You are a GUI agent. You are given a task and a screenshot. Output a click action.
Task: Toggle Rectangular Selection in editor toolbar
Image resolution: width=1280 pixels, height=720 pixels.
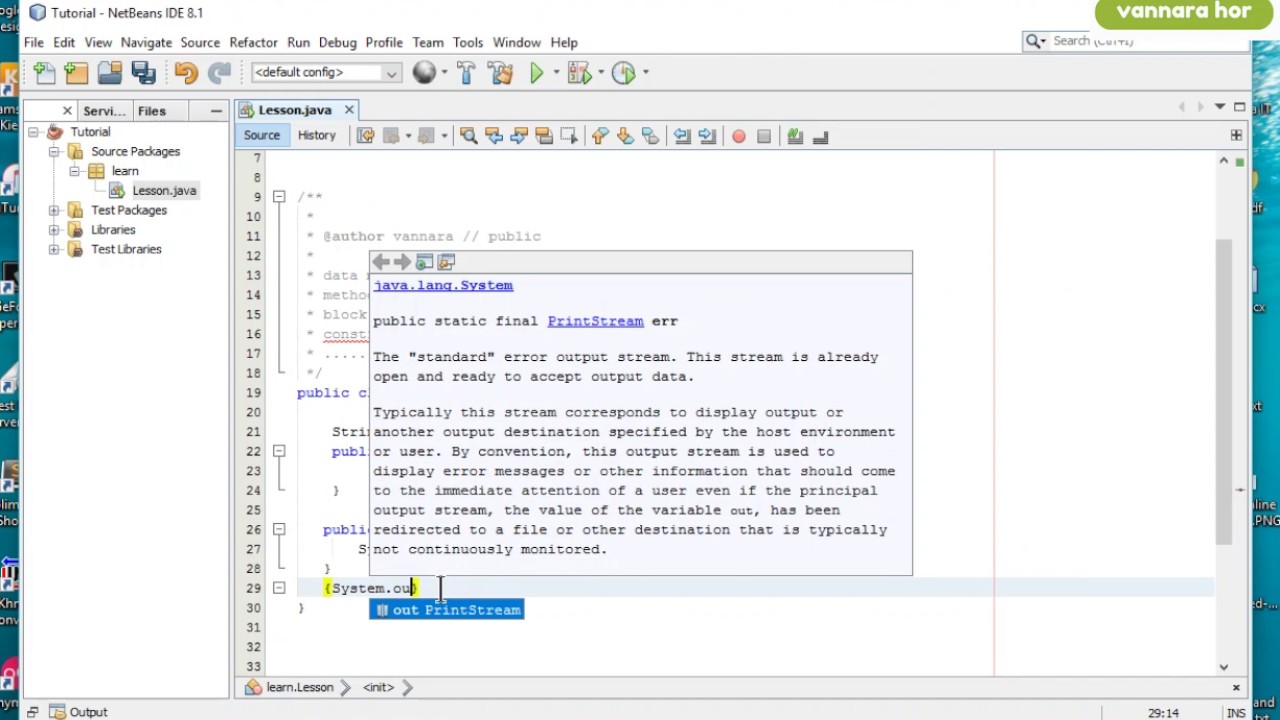tap(569, 136)
